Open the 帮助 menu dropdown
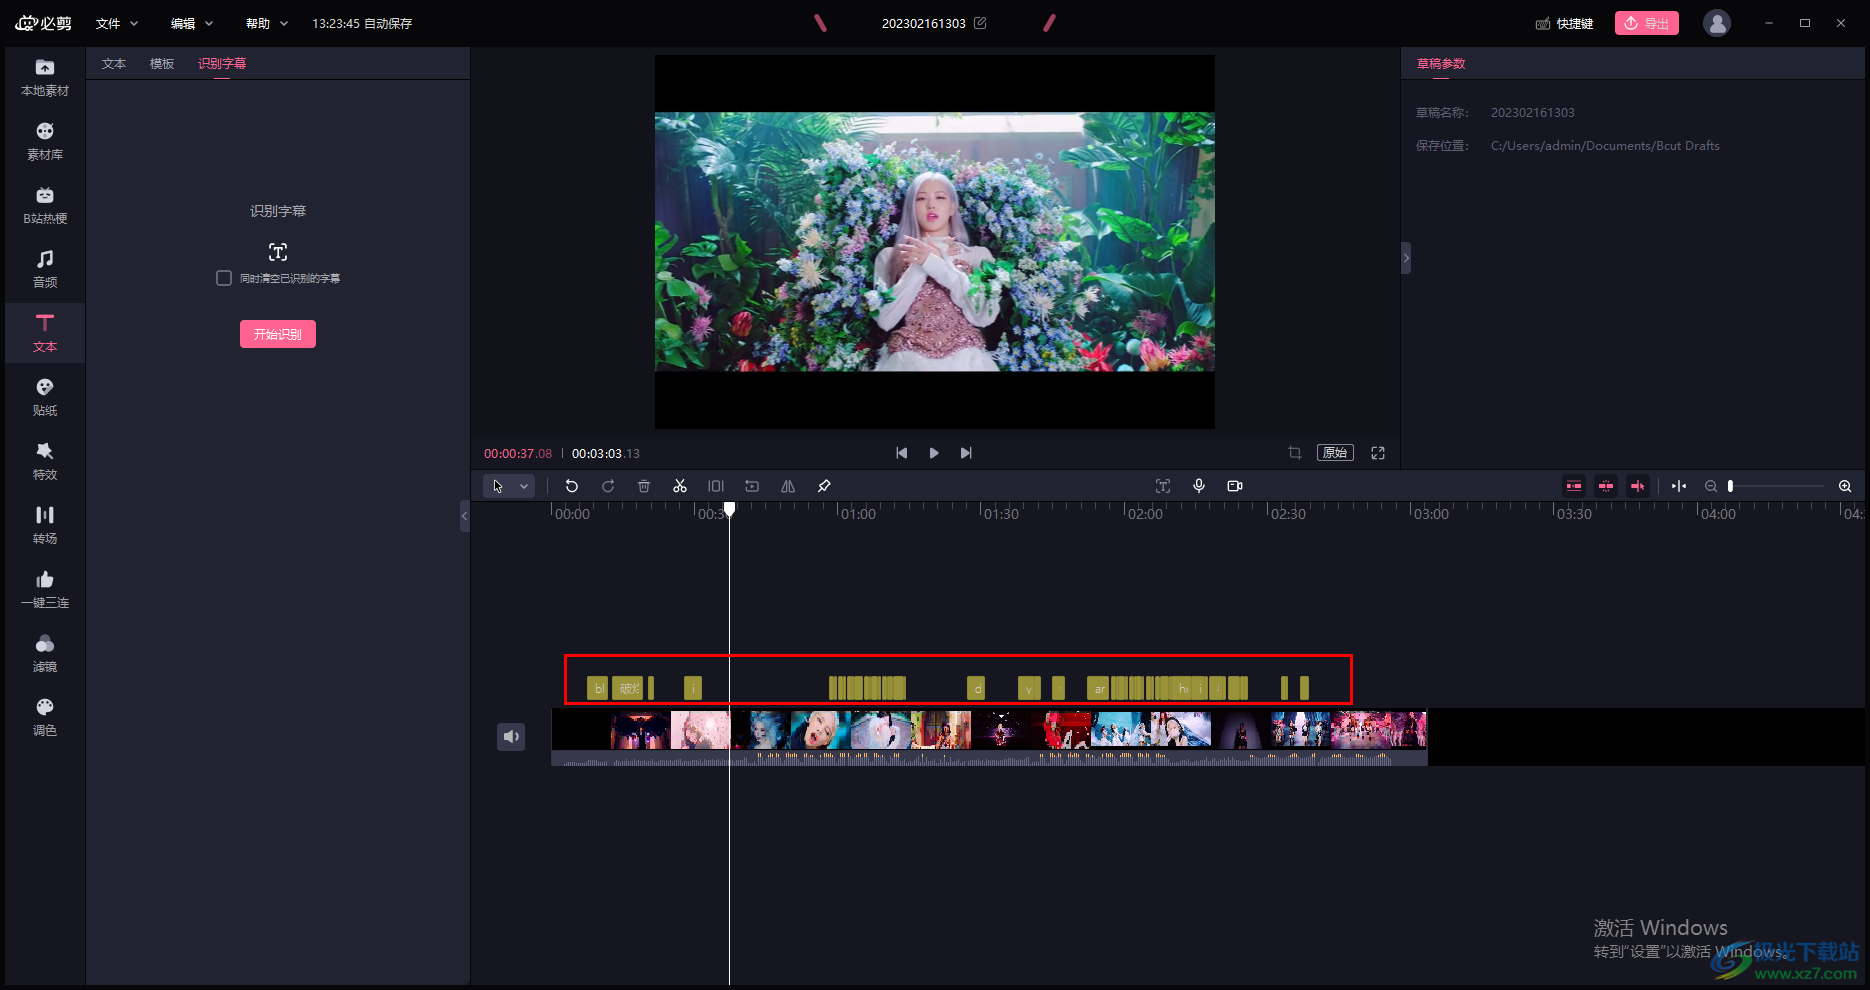This screenshot has height=990, width=1870. [267, 23]
